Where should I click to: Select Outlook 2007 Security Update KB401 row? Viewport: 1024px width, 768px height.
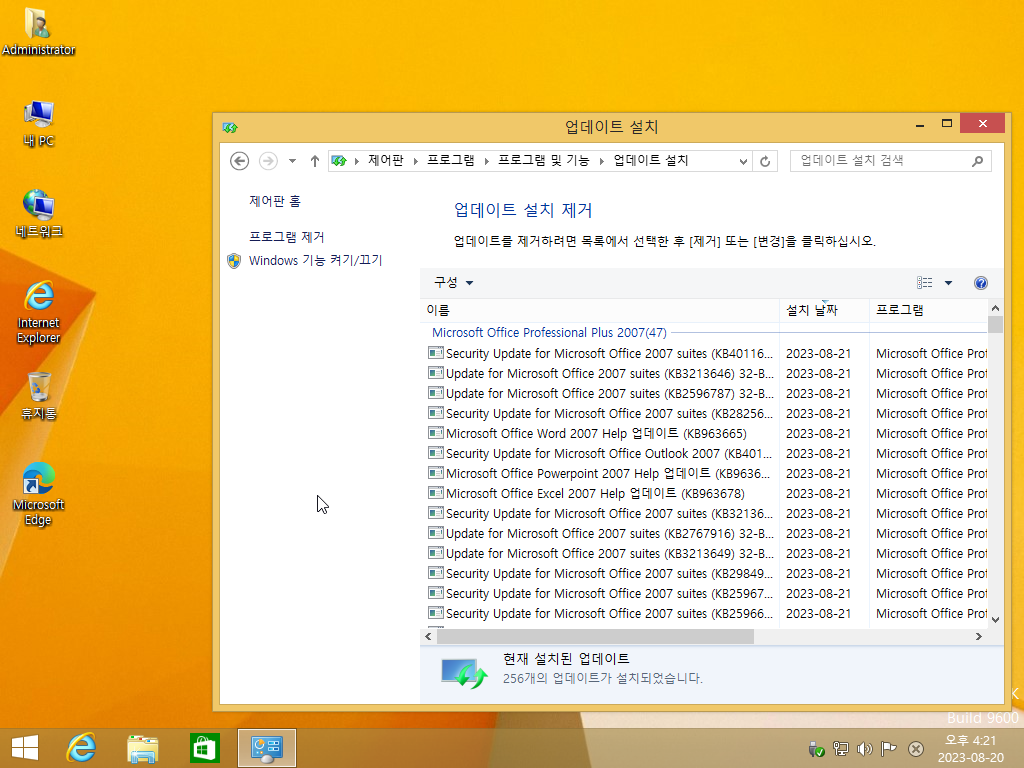[707, 454]
